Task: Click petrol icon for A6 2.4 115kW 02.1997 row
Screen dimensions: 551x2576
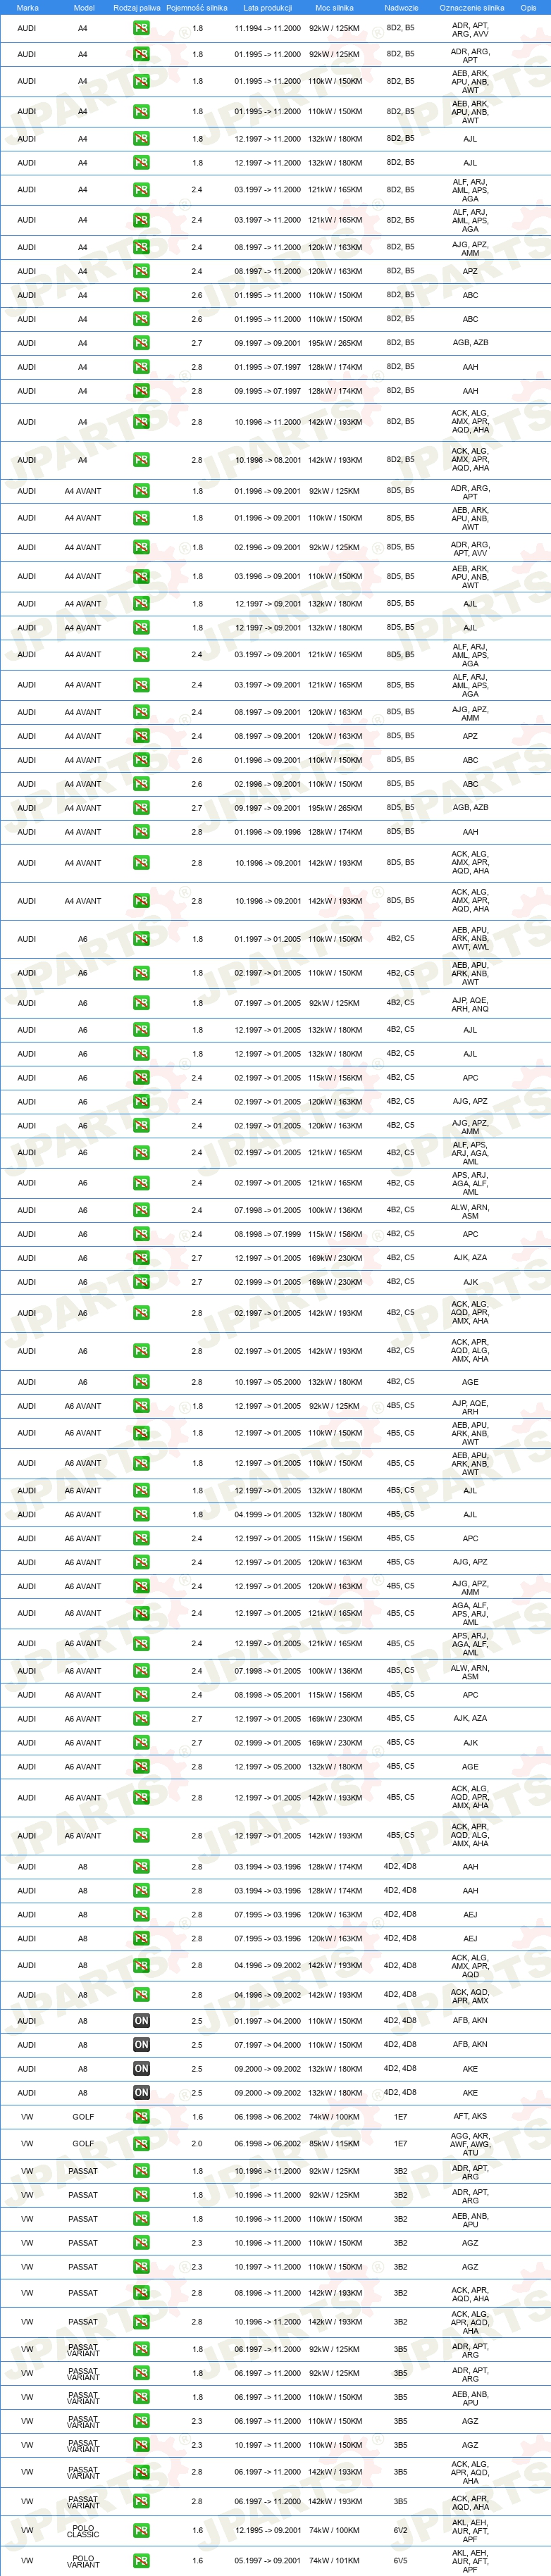Action: tap(141, 1078)
